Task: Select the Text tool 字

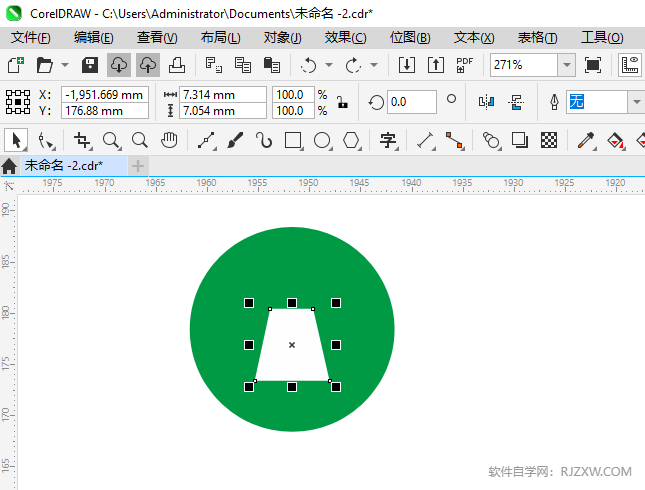Action: pyautogui.click(x=388, y=141)
